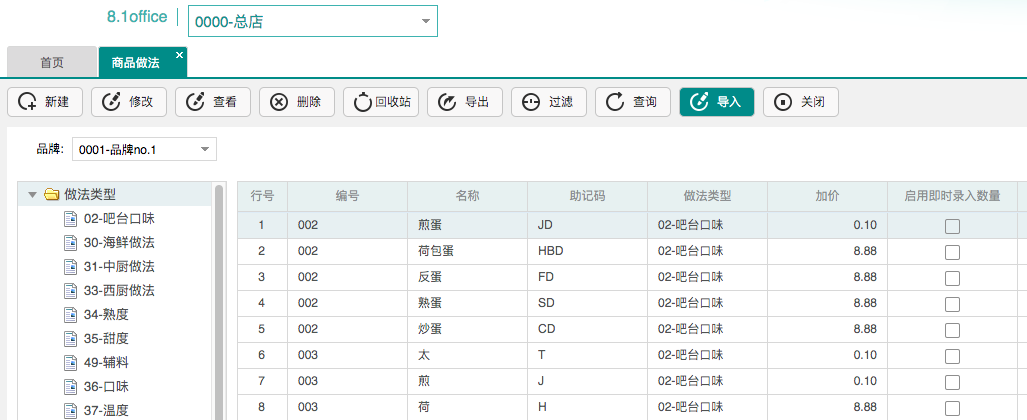Click the tree panel vertical scrollbar
The height and width of the screenshot is (420, 1027).
[x=219, y=300]
